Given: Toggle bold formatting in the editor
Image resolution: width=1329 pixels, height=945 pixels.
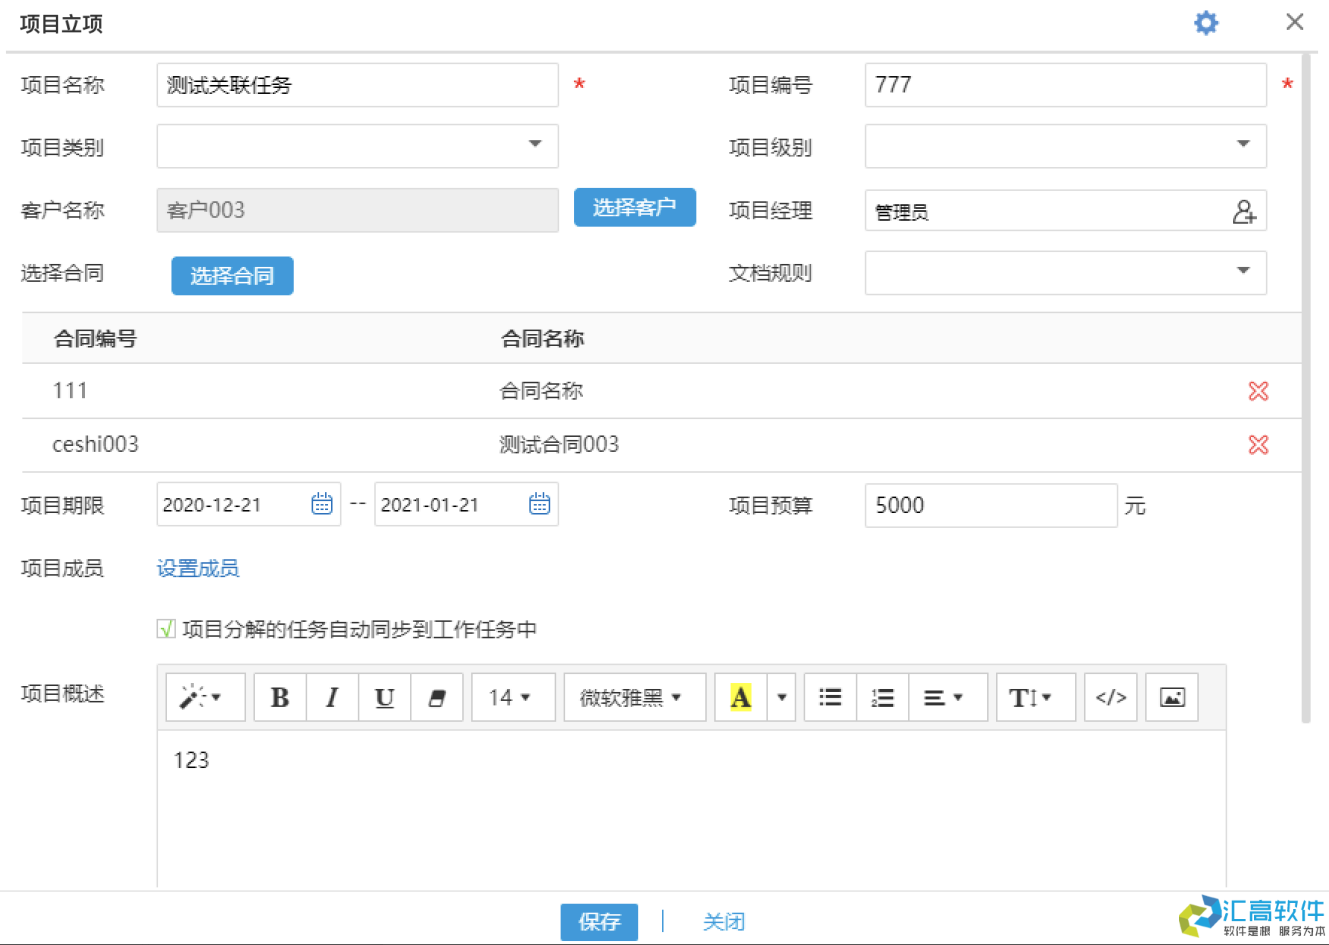Looking at the screenshot, I should [280, 697].
